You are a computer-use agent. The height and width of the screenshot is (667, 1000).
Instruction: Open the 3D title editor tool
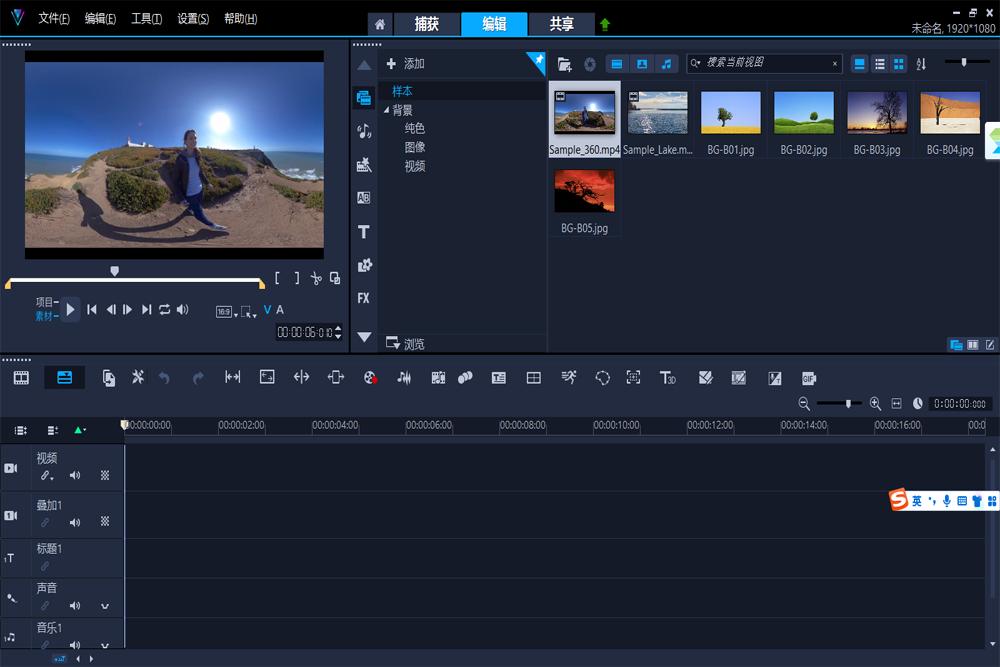[x=668, y=377]
